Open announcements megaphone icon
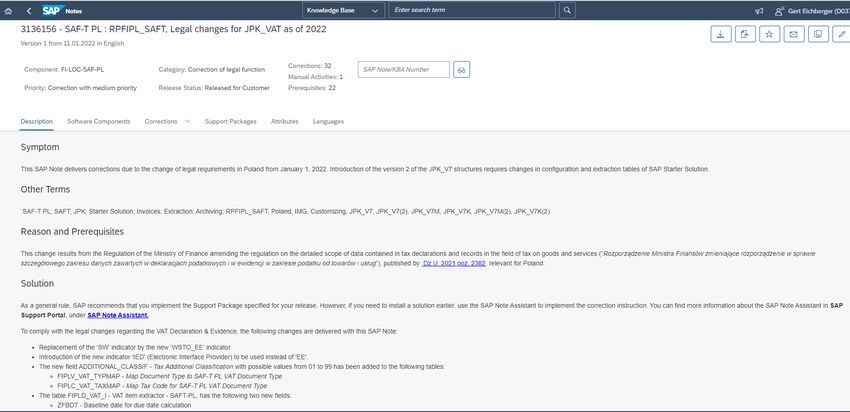Viewport: 850px width, 412px height. (x=759, y=10)
